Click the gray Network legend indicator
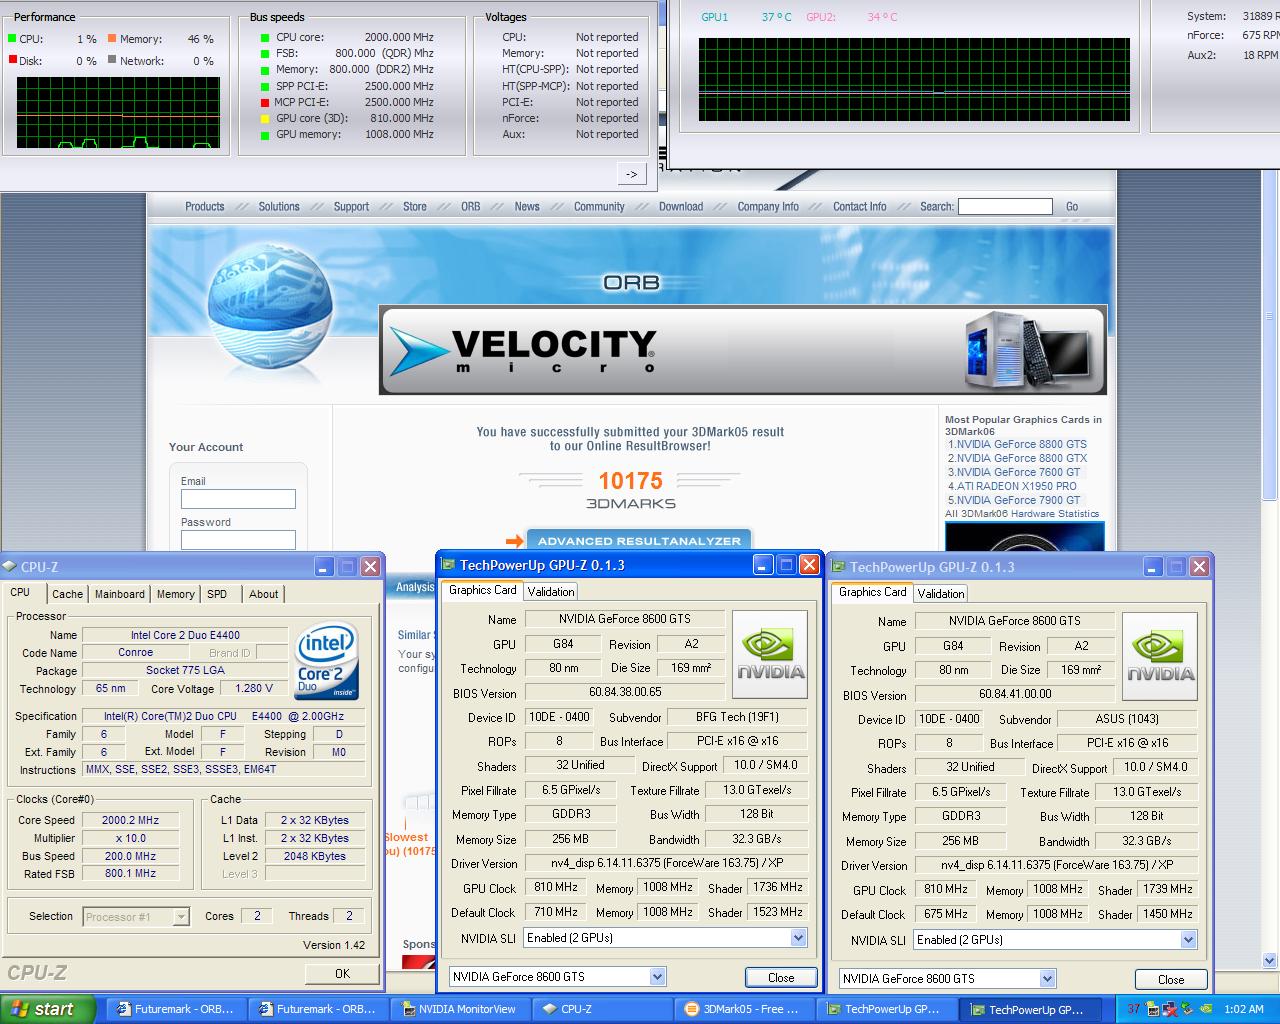The width and height of the screenshot is (1280, 1024). click(x=112, y=60)
